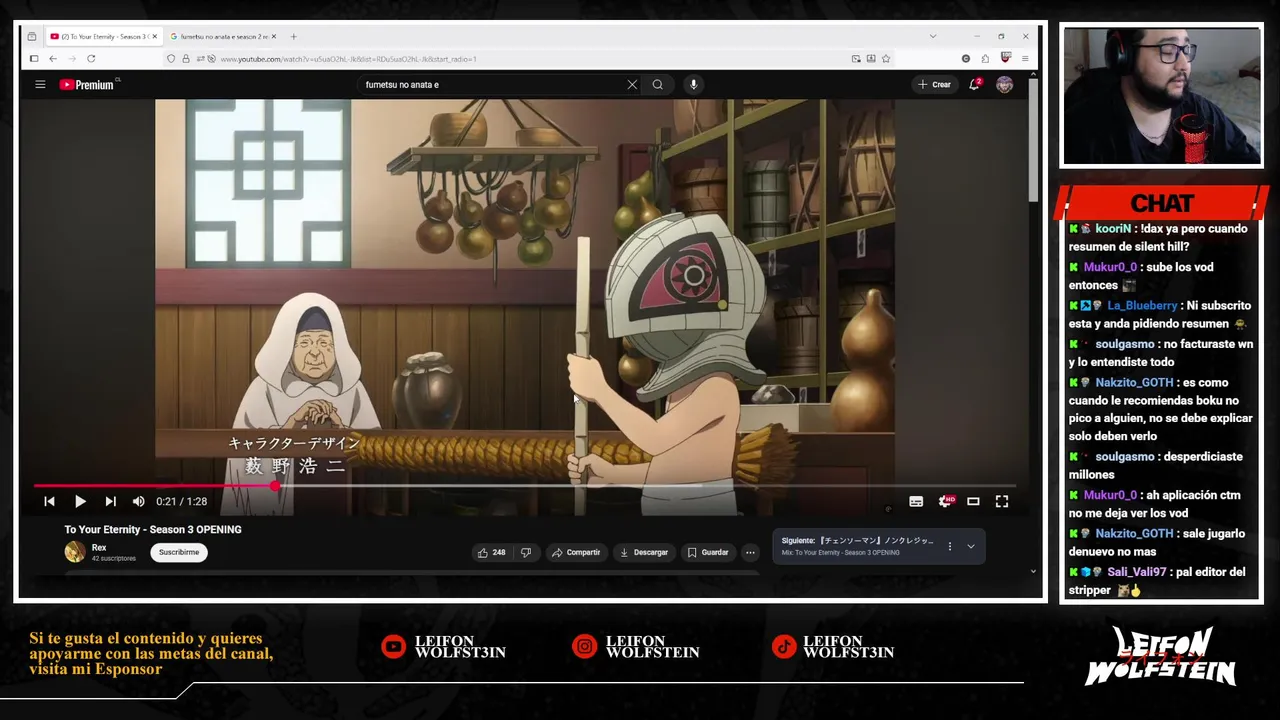Image resolution: width=1280 pixels, height=720 pixels.
Task: Reload the YouTube page
Action: click(x=90, y=59)
